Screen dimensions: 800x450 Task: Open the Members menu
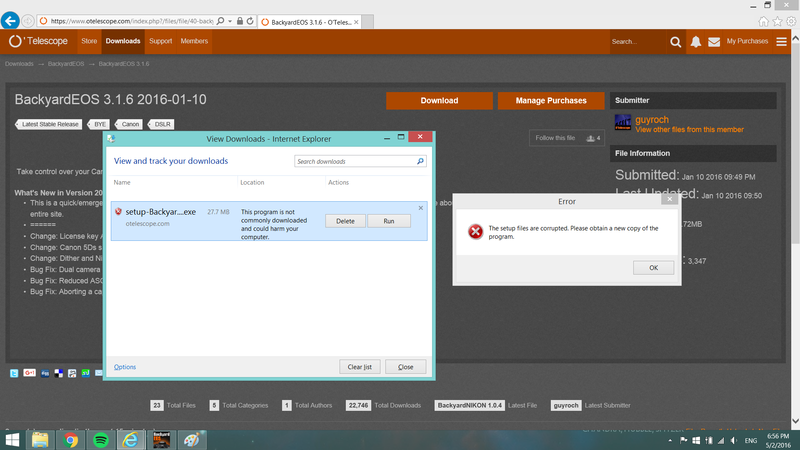pos(194,41)
